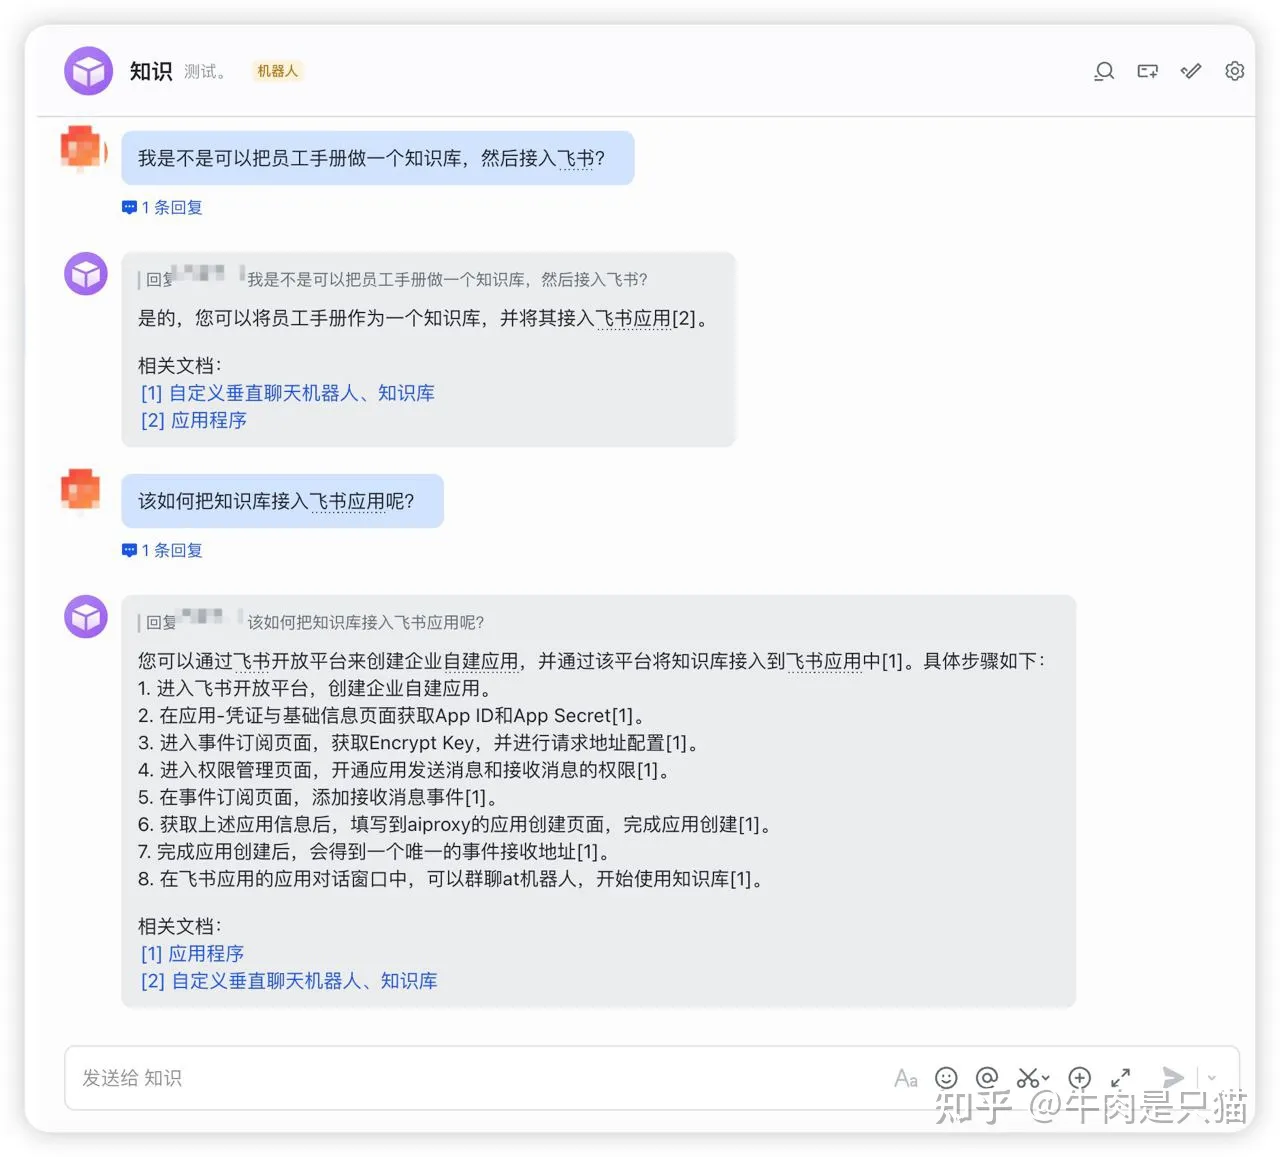Open link [1] 应用程序 in second answer
Image resolution: width=1280 pixels, height=1157 pixels.
(x=193, y=953)
